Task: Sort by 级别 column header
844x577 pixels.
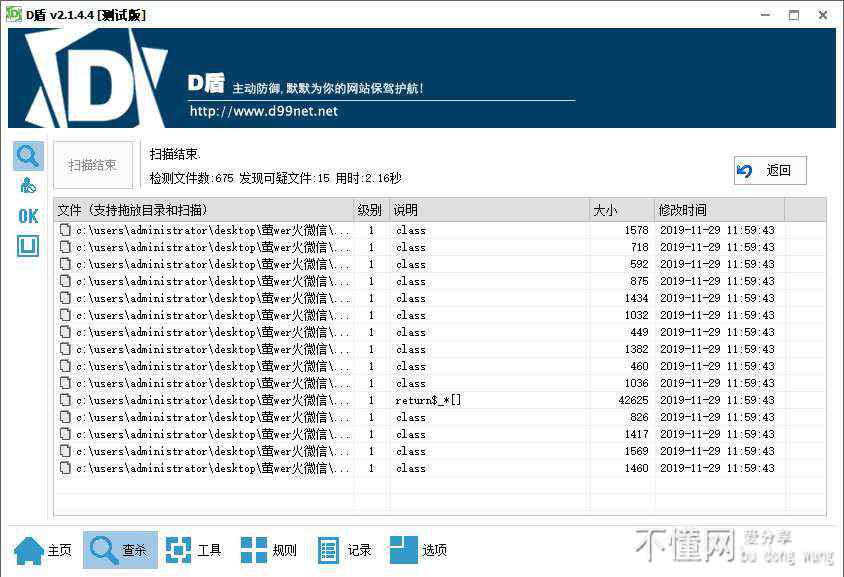Action: [x=370, y=210]
